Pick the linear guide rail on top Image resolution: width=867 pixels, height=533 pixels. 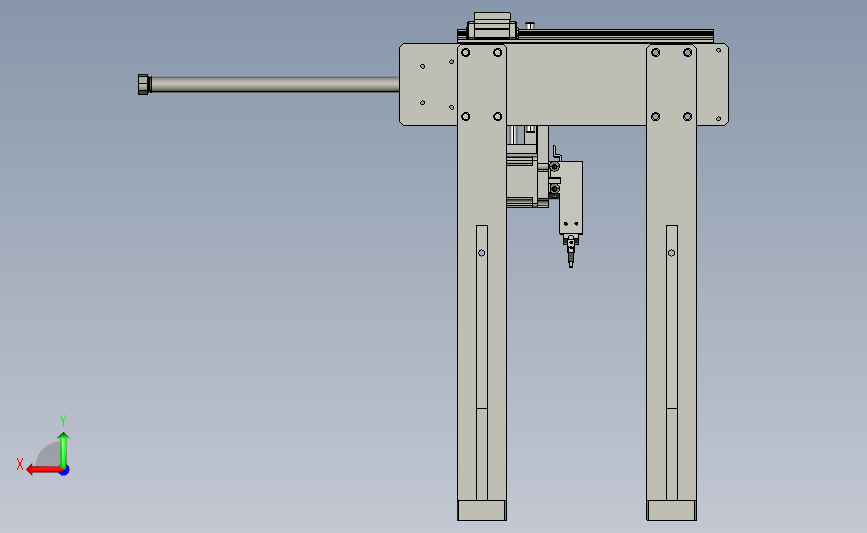(x=614, y=36)
